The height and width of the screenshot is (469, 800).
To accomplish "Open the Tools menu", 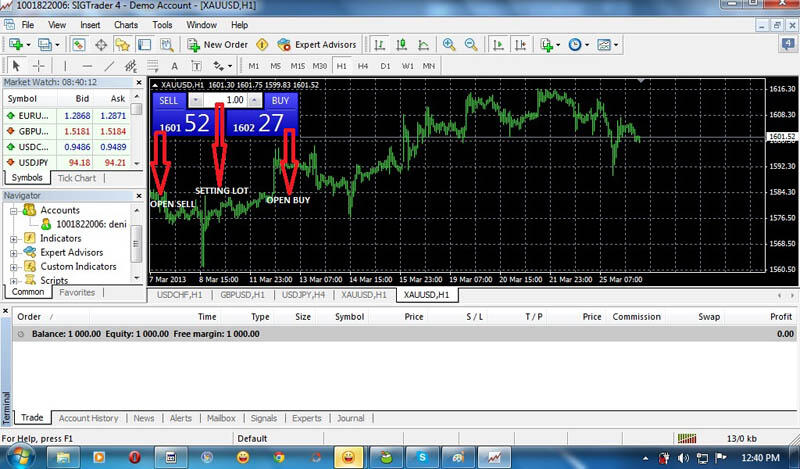I will (x=162, y=25).
